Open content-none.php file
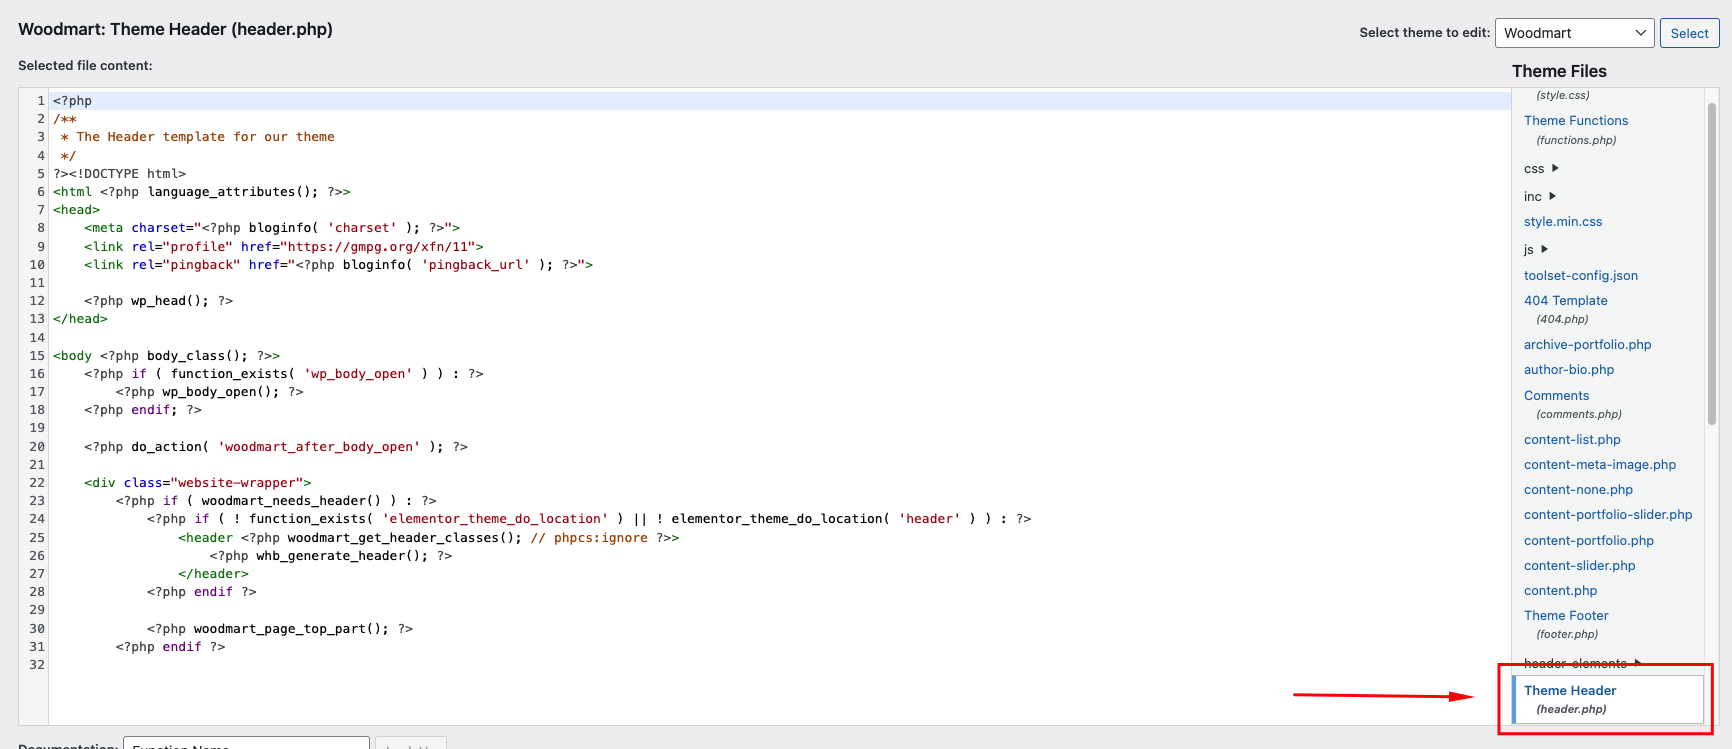 pyautogui.click(x=1578, y=490)
